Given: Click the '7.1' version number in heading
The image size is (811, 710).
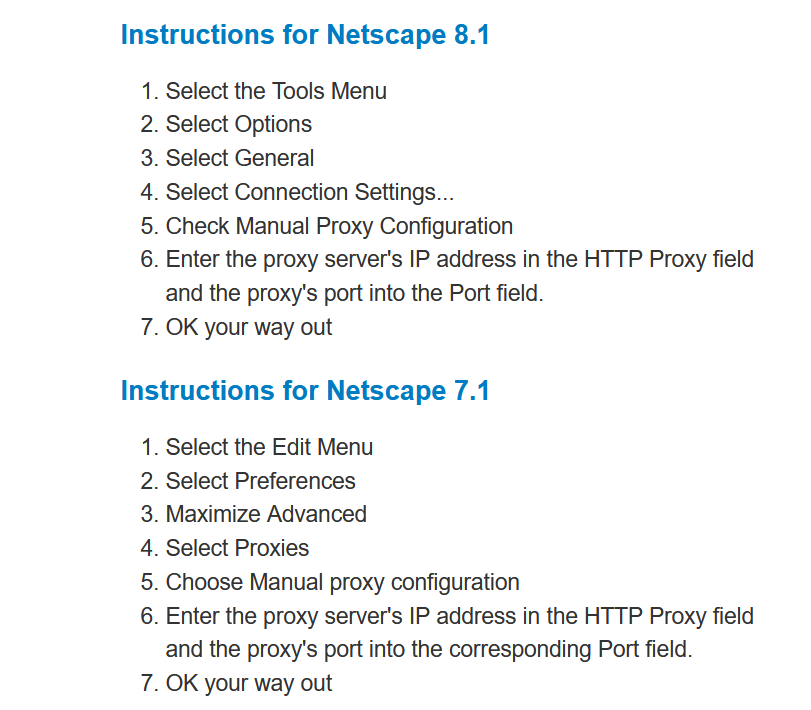Looking at the screenshot, I should (x=471, y=391).
